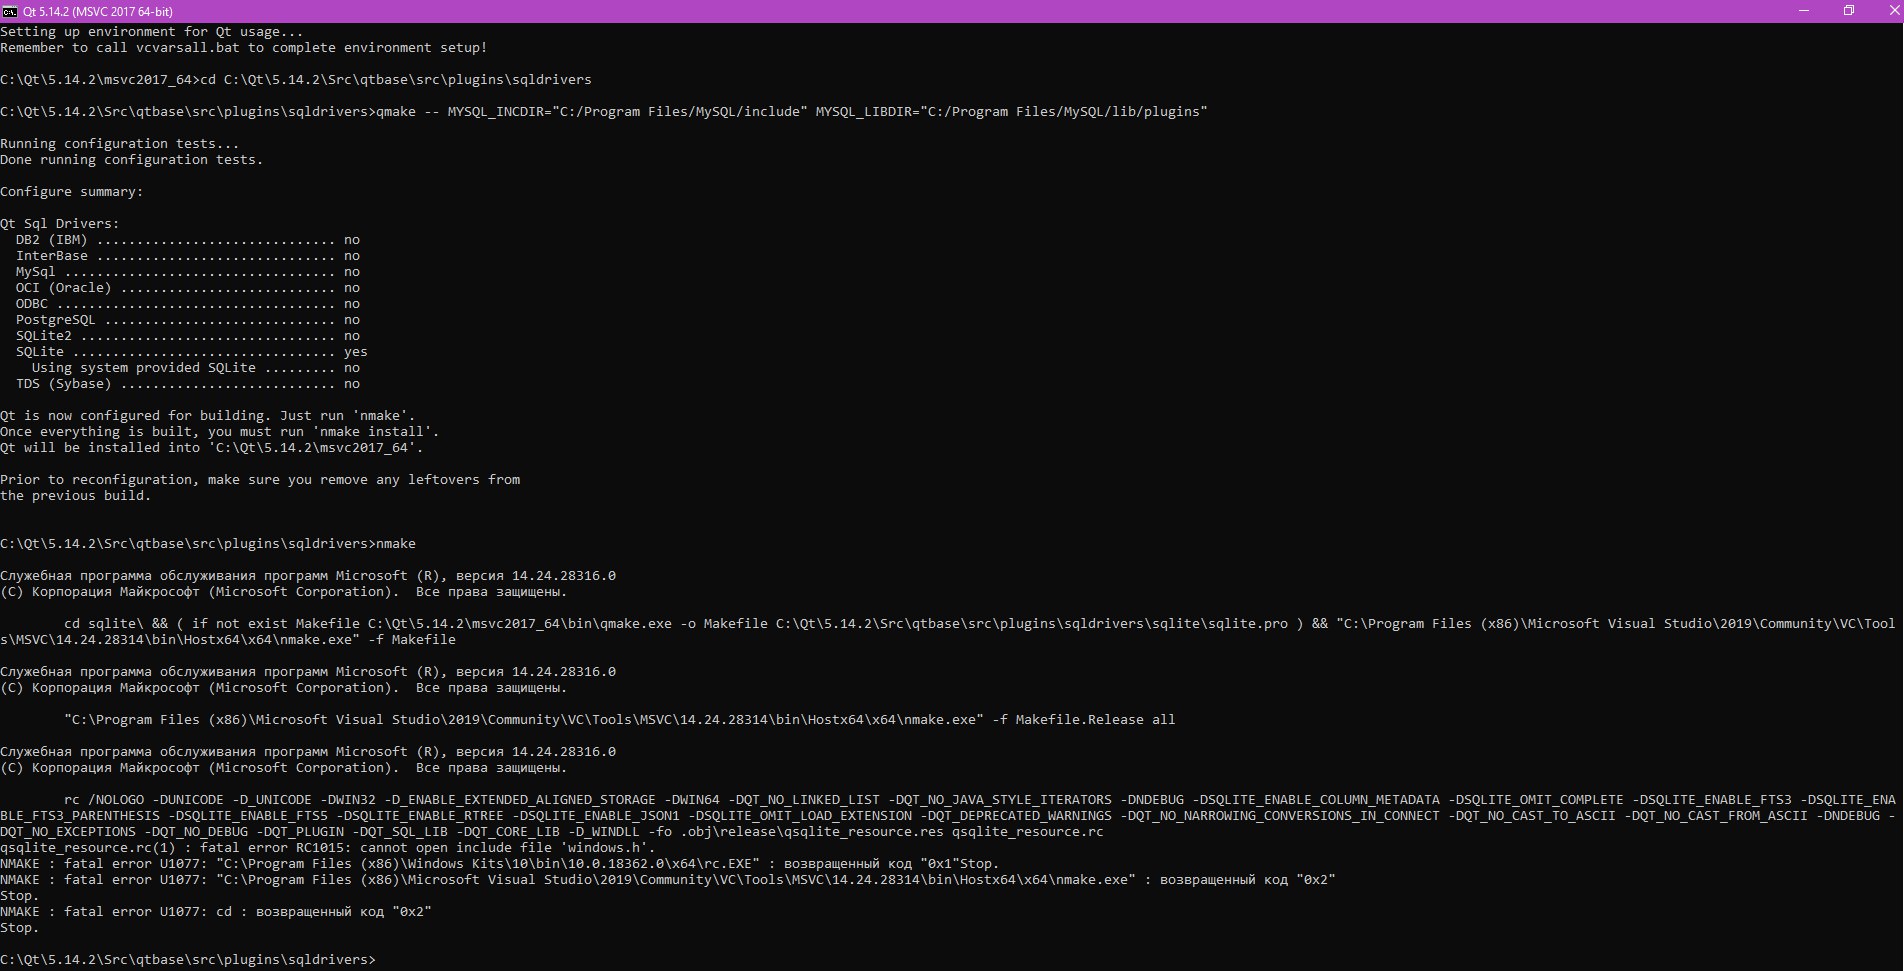Click the 'rc /NOLOGO -DUNICODE' compile line
Screen dimensions: 1904x971
click(948, 816)
